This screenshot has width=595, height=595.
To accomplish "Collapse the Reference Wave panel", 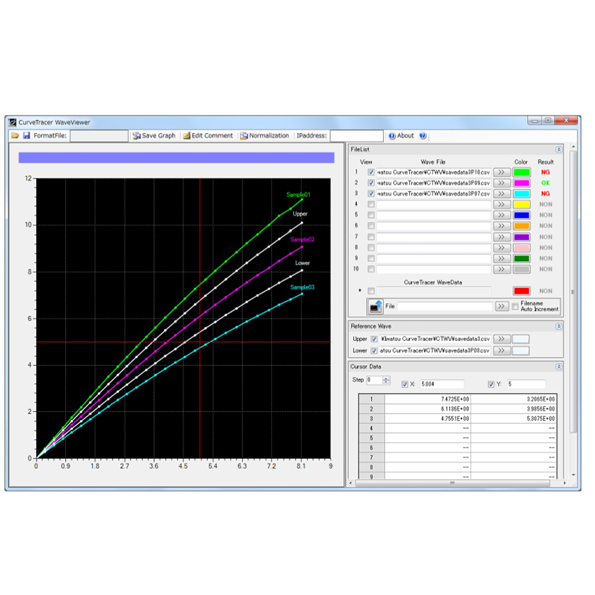I will pyautogui.click(x=559, y=326).
